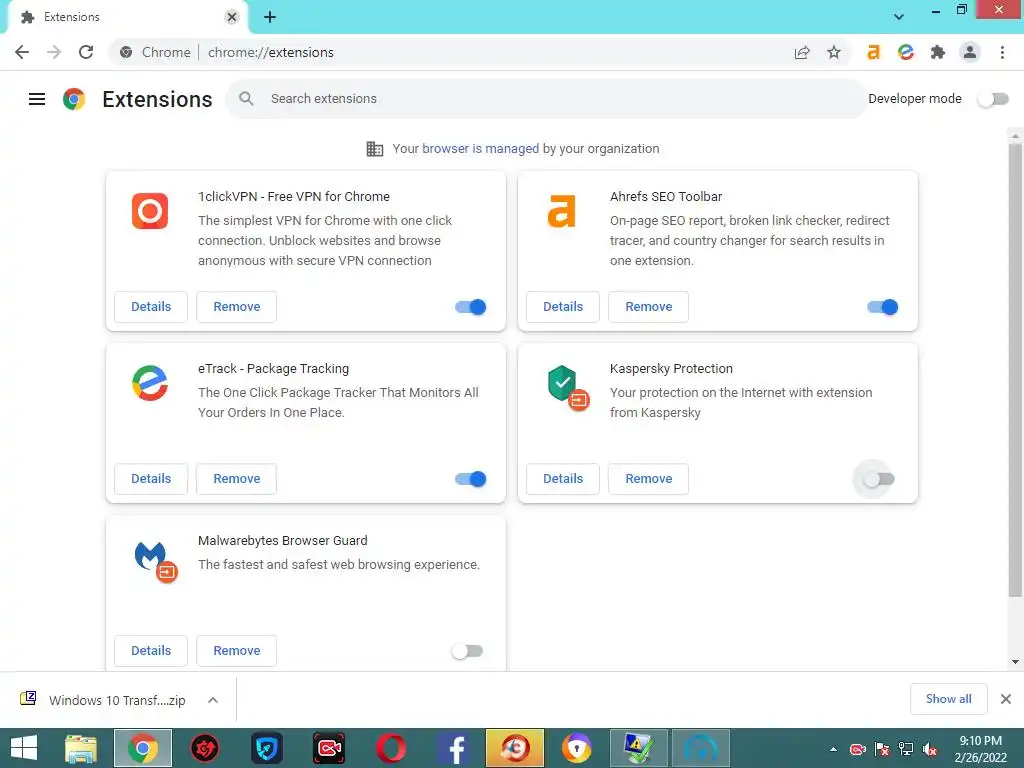1024x768 pixels.
Task: Open File Explorer from taskbar
Action: (x=80, y=748)
